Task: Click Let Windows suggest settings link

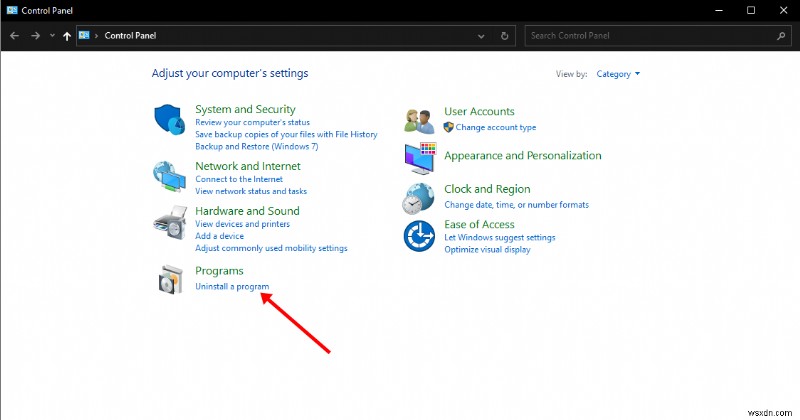Action: pyautogui.click(x=500, y=237)
